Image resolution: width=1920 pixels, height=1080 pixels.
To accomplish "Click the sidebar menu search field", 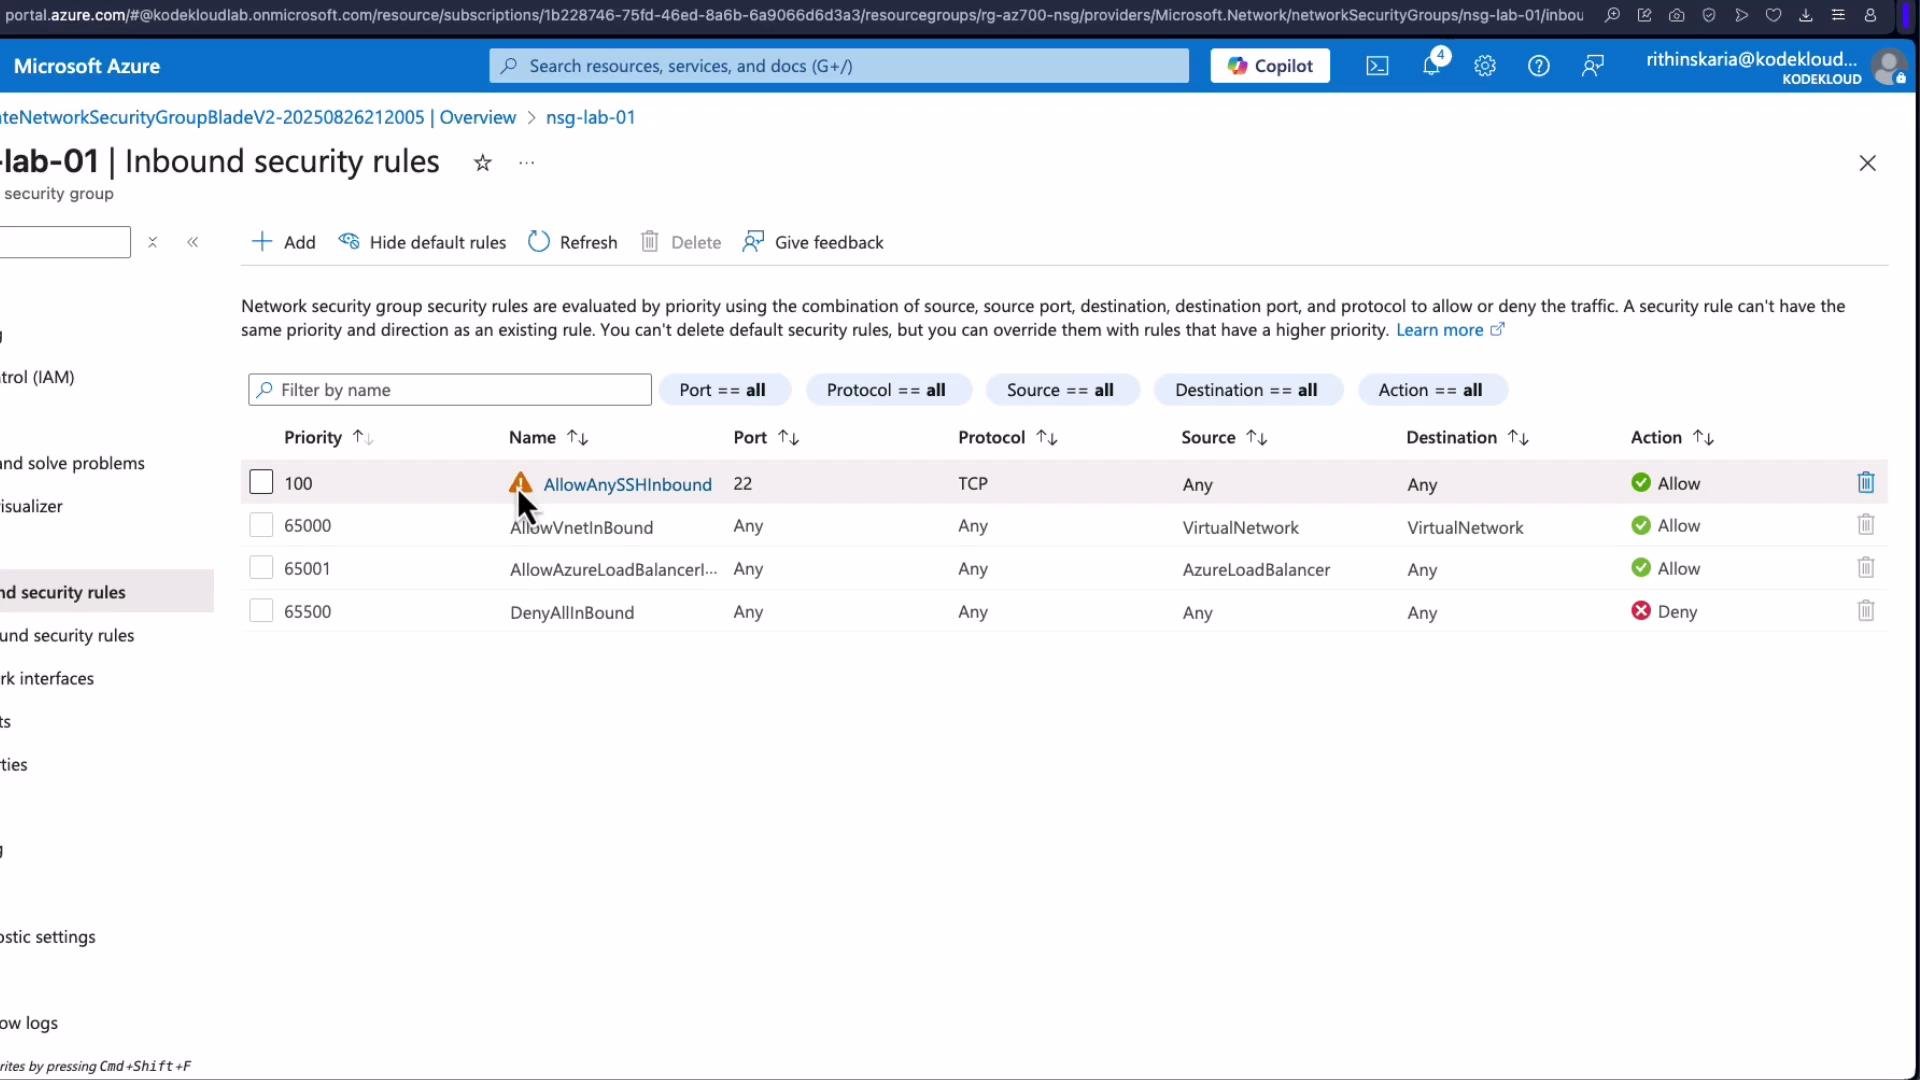I will 65,242.
